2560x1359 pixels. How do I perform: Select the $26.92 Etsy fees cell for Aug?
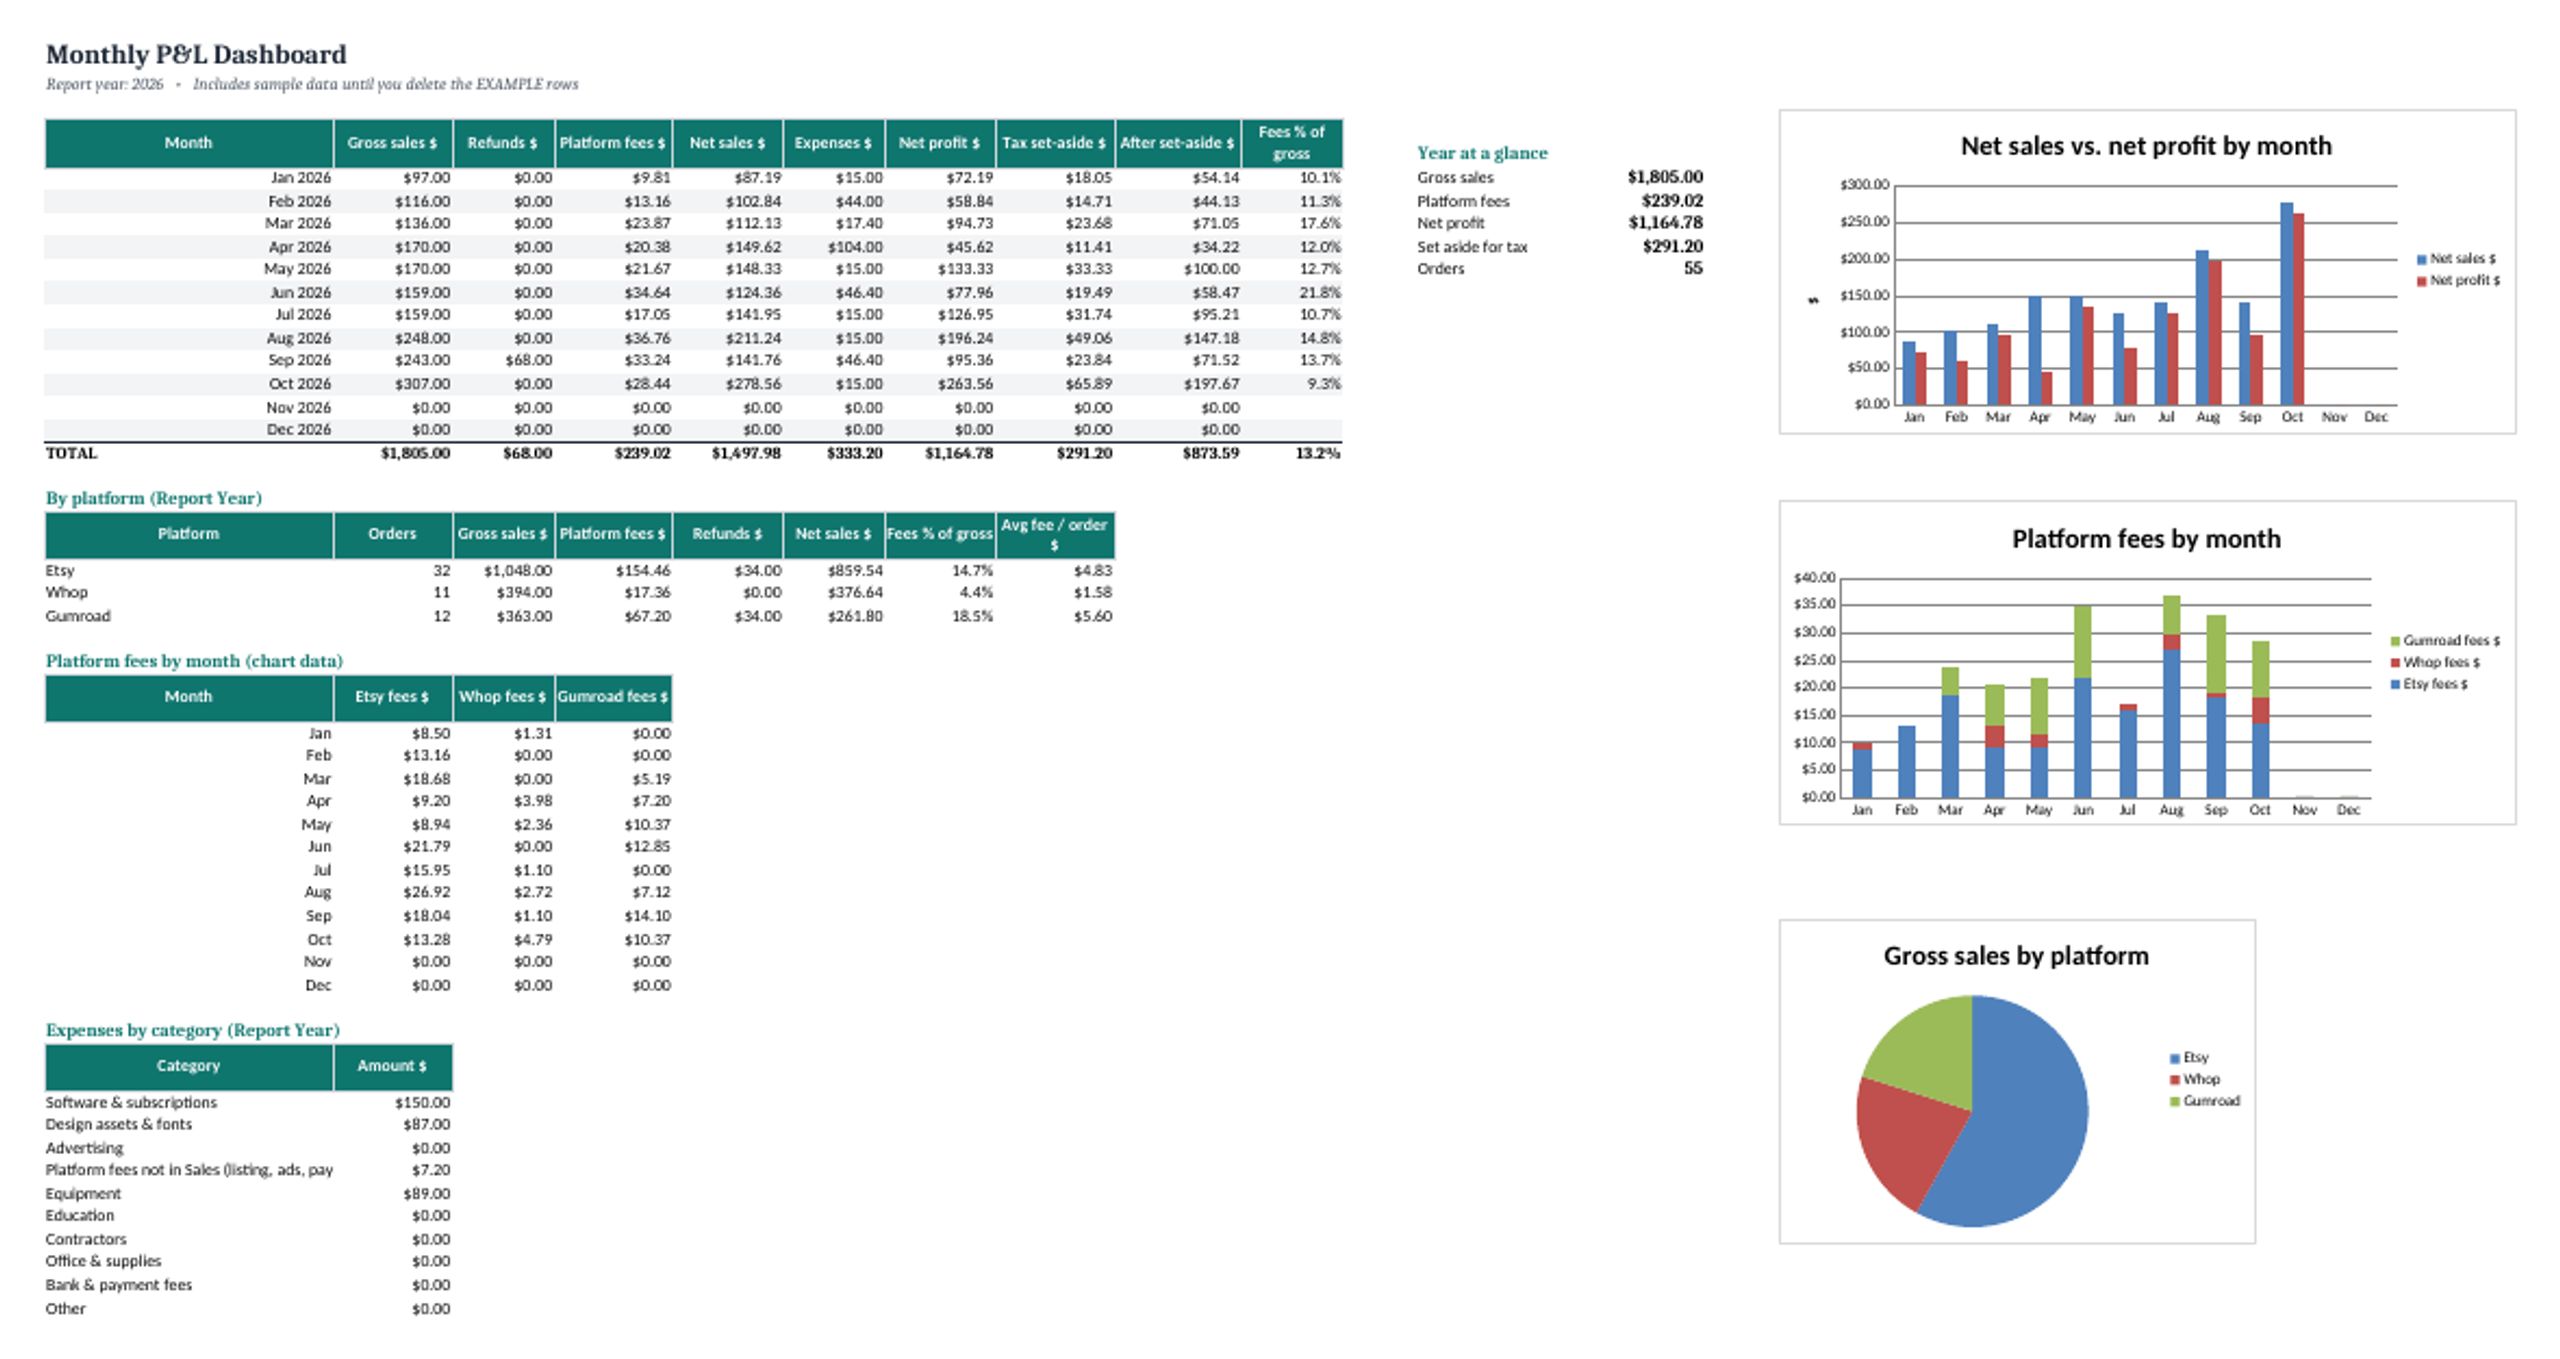click(x=427, y=892)
